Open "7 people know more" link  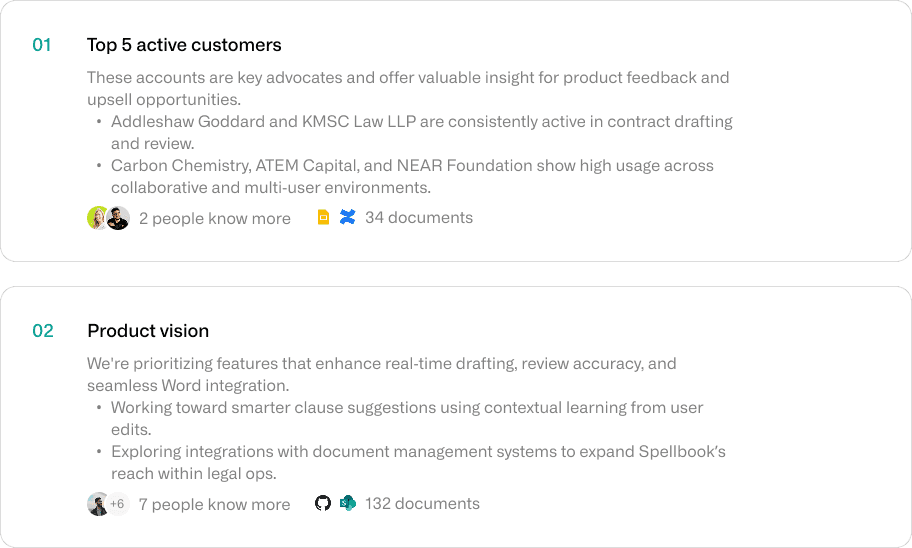pos(215,504)
